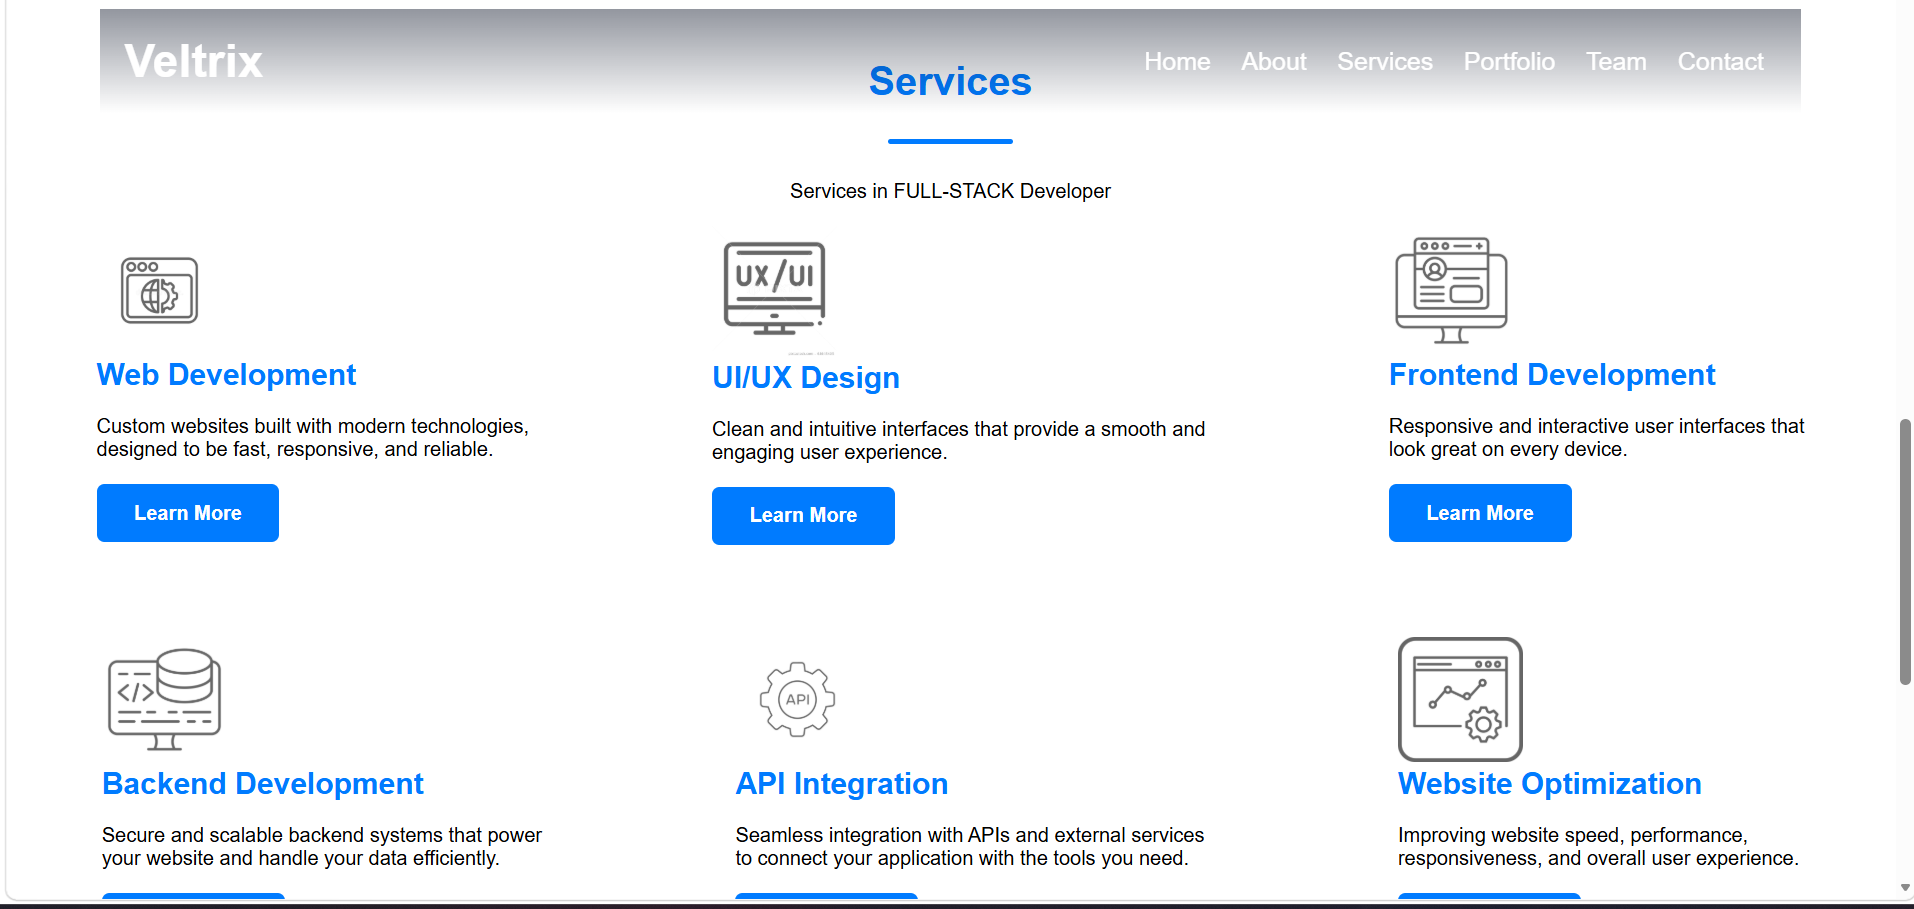
Task: Click Learn More under UI/UX Design
Action: (803, 516)
